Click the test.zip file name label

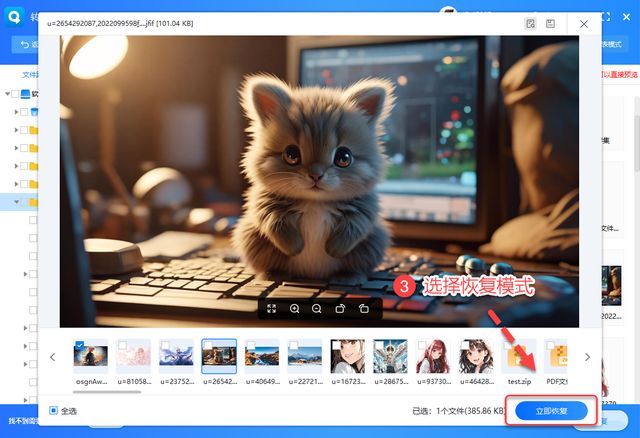[519, 382]
